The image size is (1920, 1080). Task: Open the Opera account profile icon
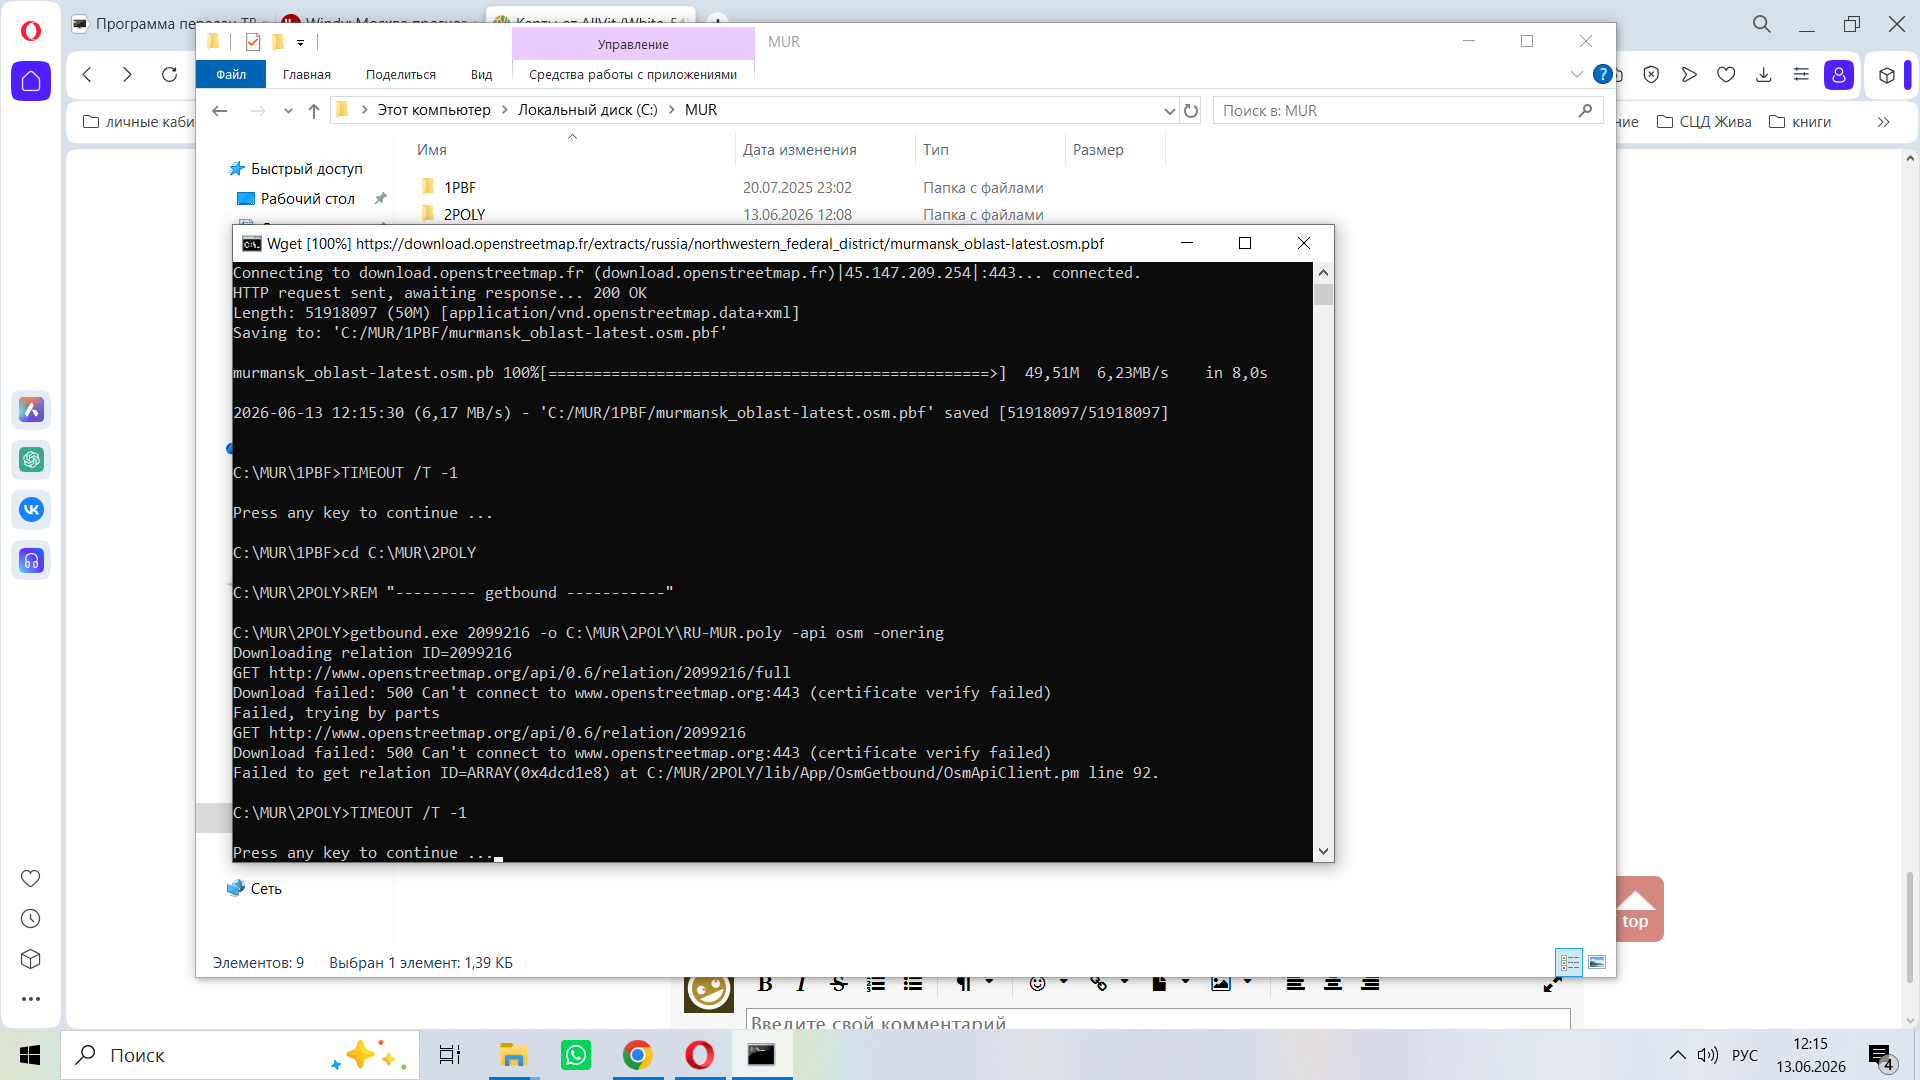pyautogui.click(x=1839, y=75)
